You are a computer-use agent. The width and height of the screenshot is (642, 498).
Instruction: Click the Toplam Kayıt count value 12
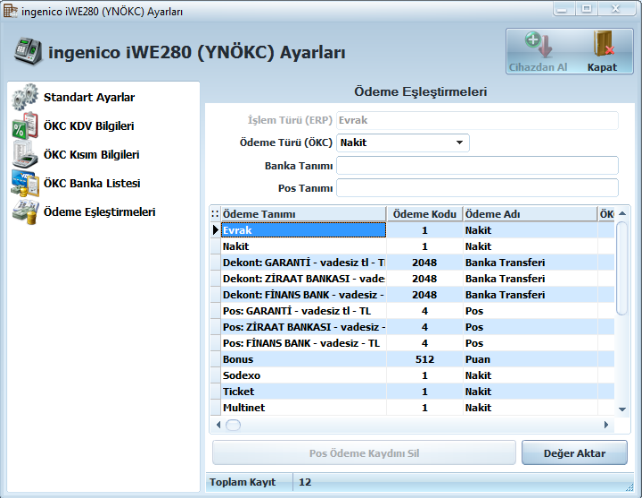(305, 482)
